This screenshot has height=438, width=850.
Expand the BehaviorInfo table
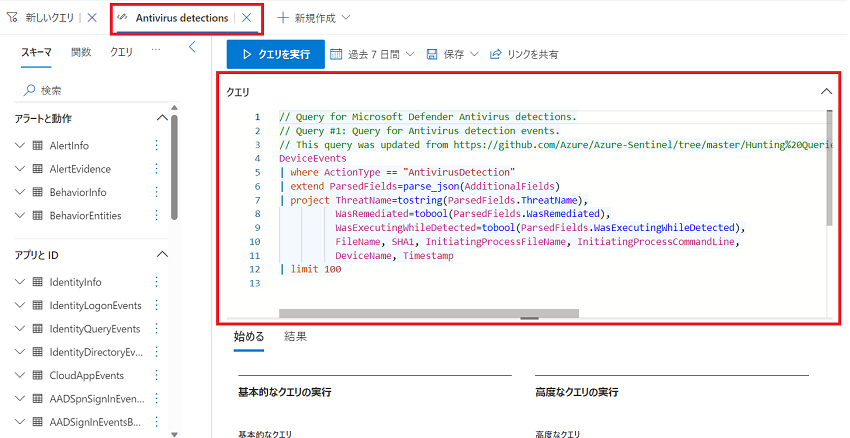pyautogui.click(x=21, y=192)
